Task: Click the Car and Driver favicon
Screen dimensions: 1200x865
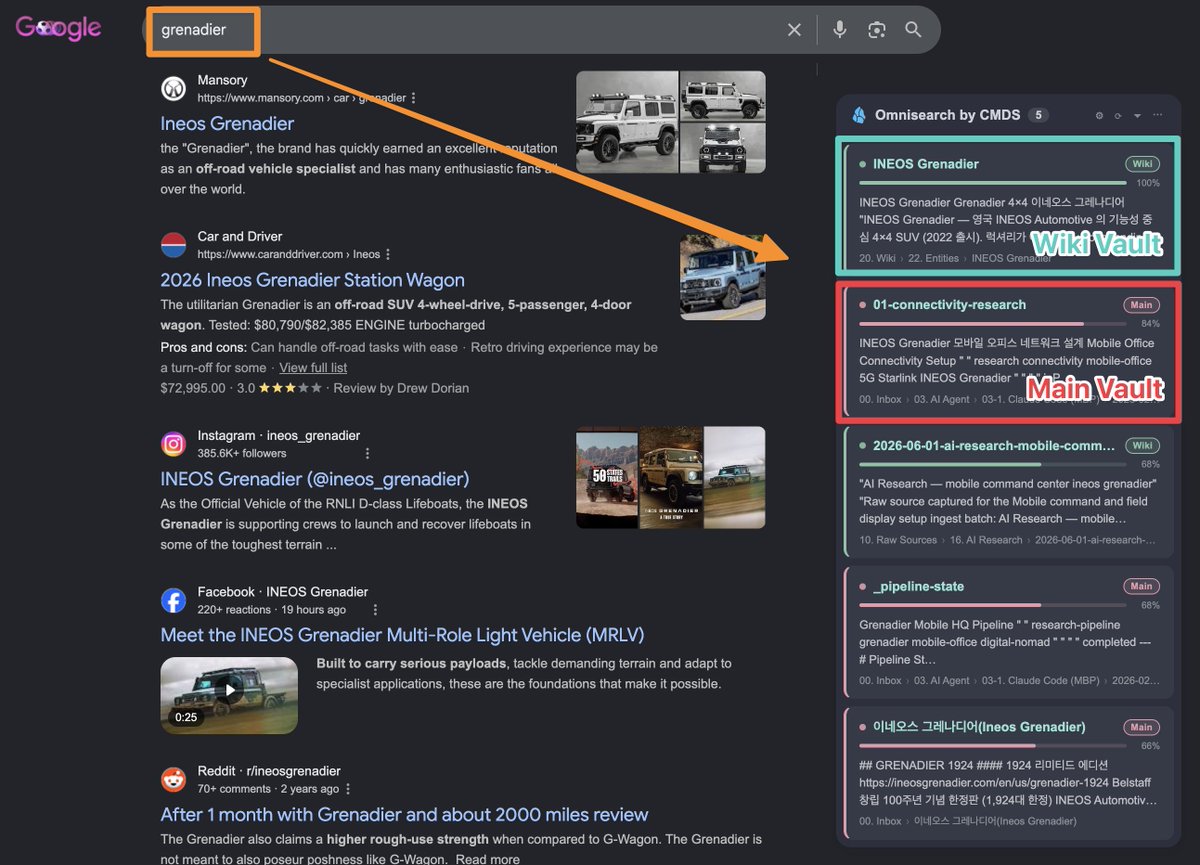Action: coord(173,245)
